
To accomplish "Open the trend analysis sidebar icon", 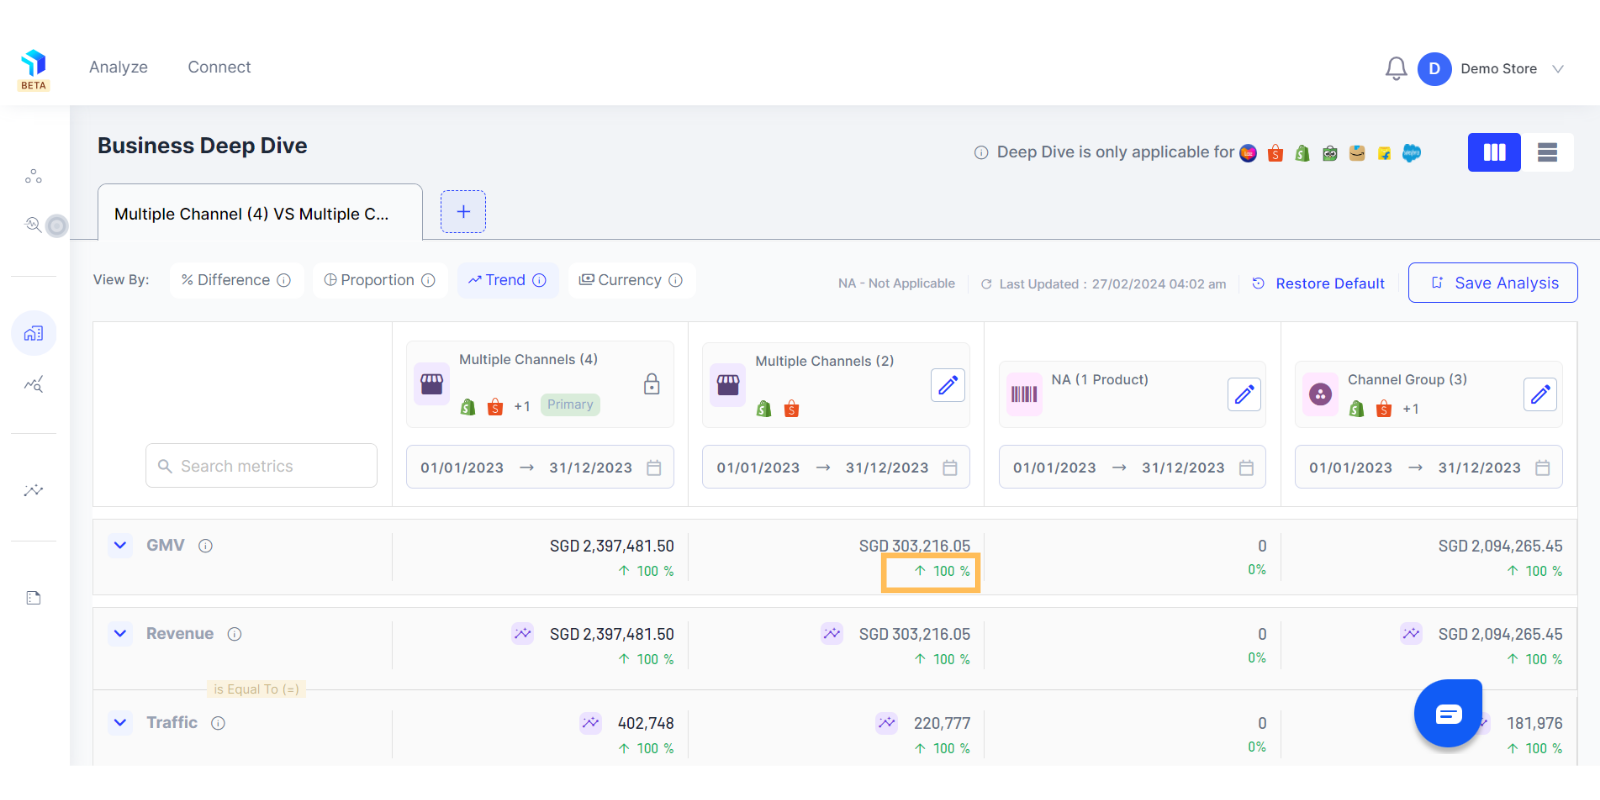I will point(34,384).
